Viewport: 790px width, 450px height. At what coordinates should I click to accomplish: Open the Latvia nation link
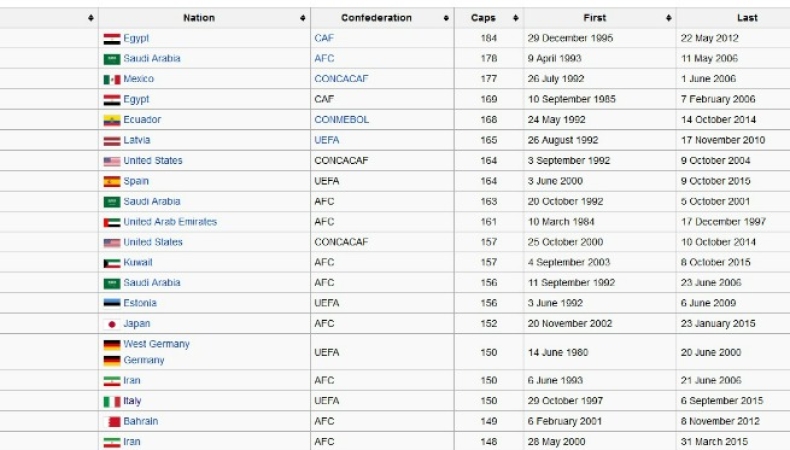137,140
